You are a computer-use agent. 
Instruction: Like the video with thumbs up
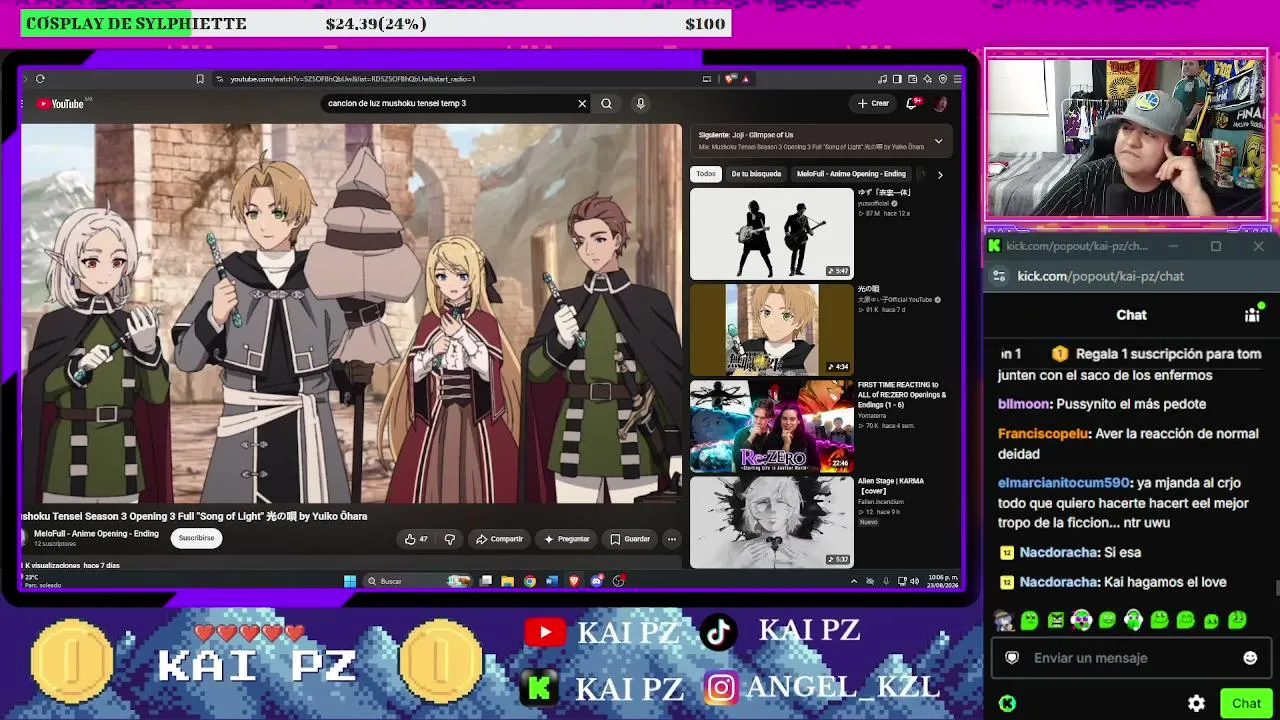point(415,539)
